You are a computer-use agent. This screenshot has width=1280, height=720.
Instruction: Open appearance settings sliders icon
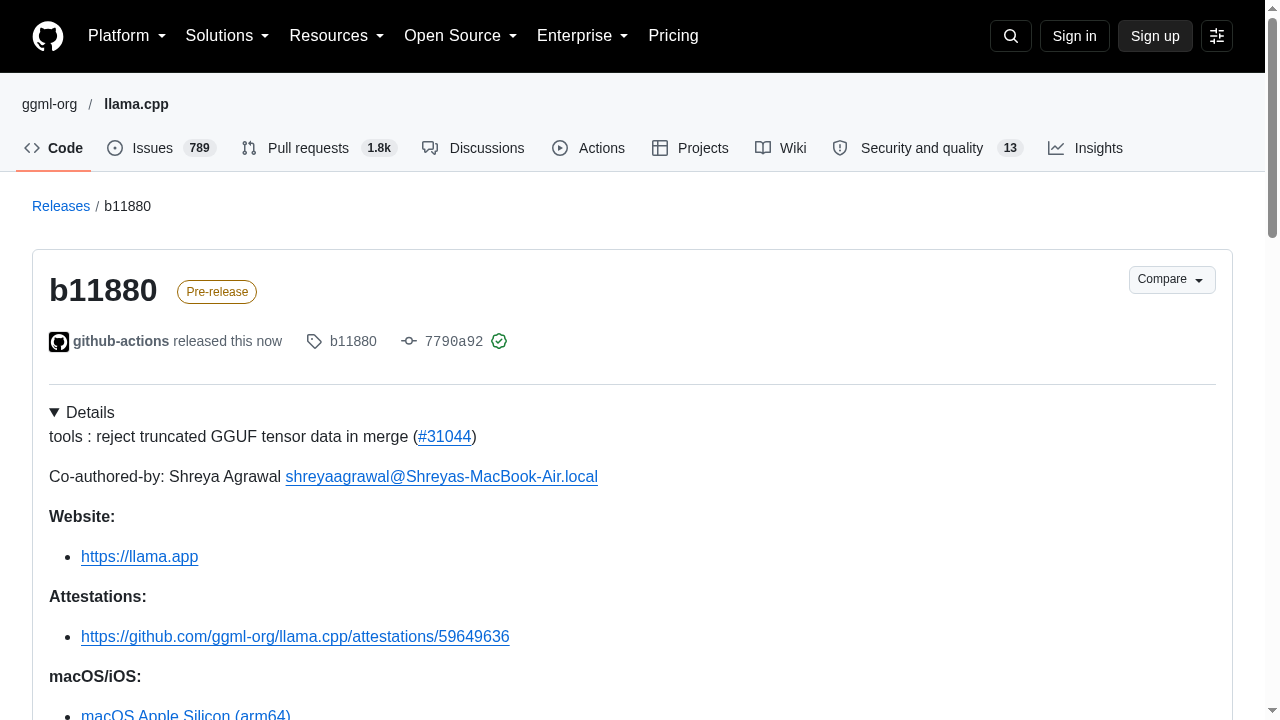click(x=1217, y=36)
